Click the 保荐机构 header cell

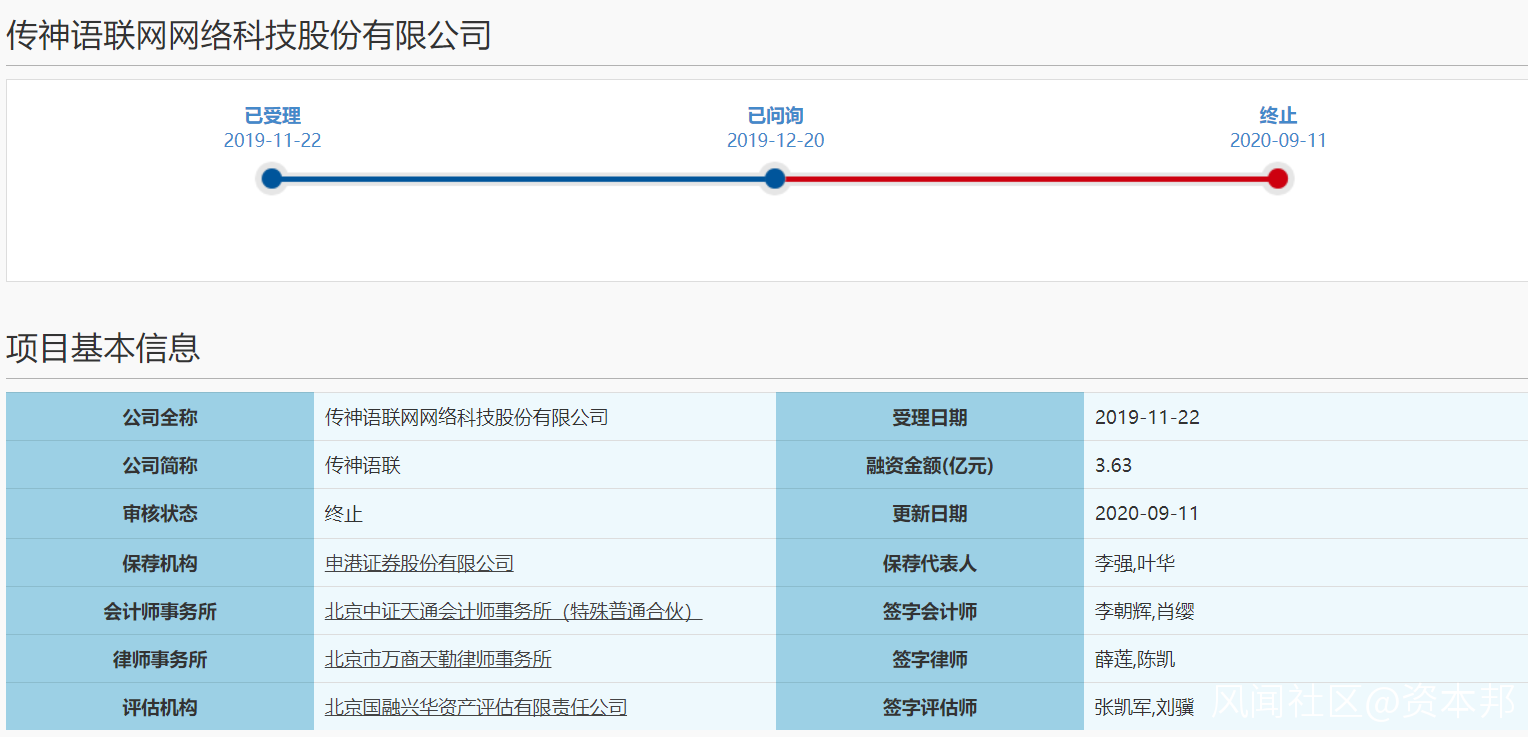pos(160,563)
